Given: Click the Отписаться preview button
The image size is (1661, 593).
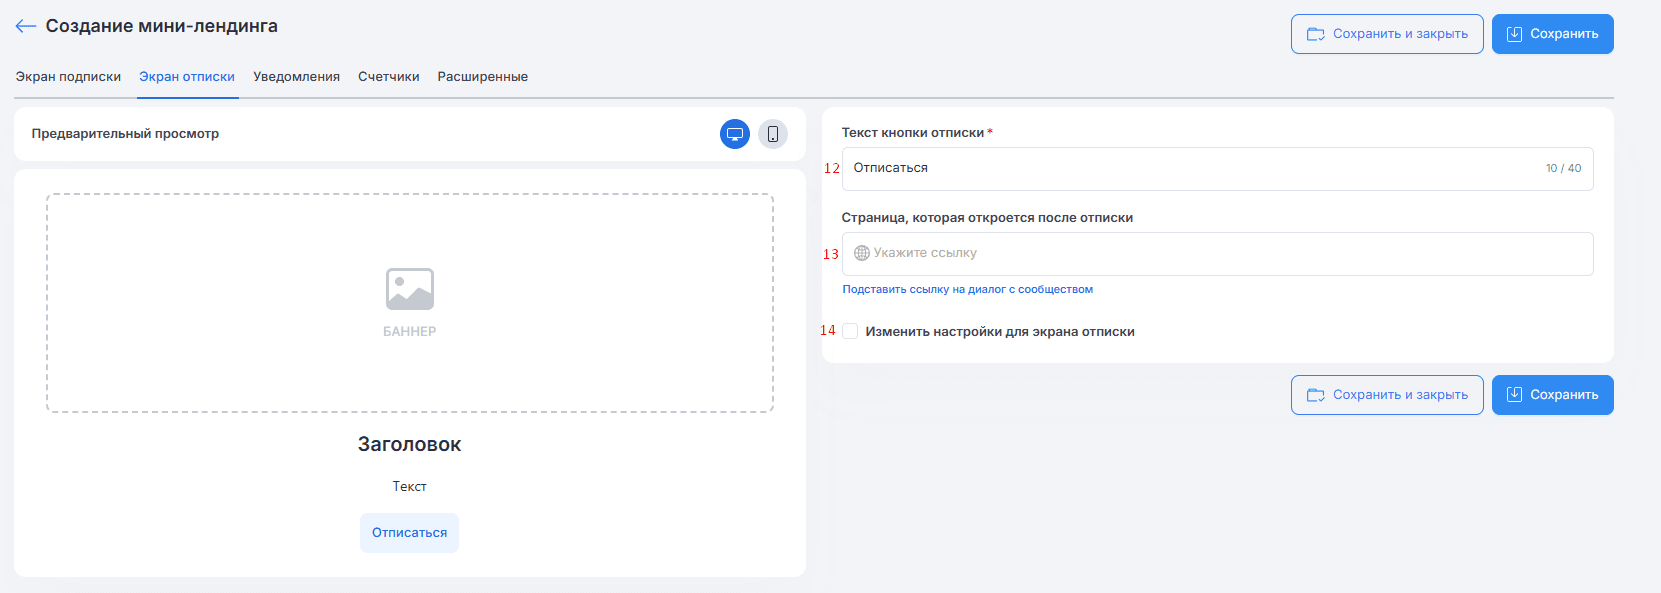Looking at the screenshot, I should pos(410,533).
